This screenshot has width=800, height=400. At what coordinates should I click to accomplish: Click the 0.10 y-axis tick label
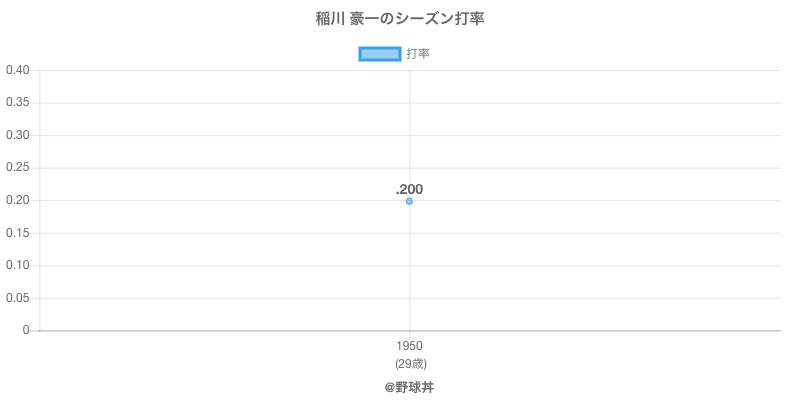(17, 266)
